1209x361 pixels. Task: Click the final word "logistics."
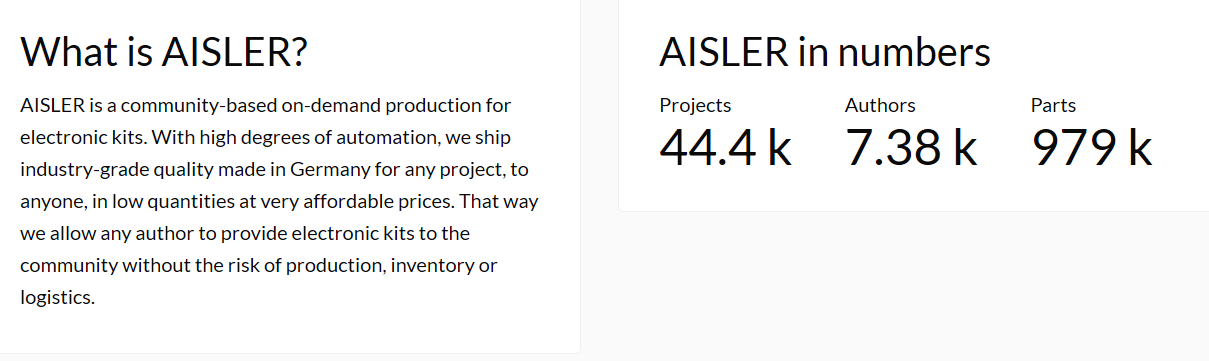(57, 297)
